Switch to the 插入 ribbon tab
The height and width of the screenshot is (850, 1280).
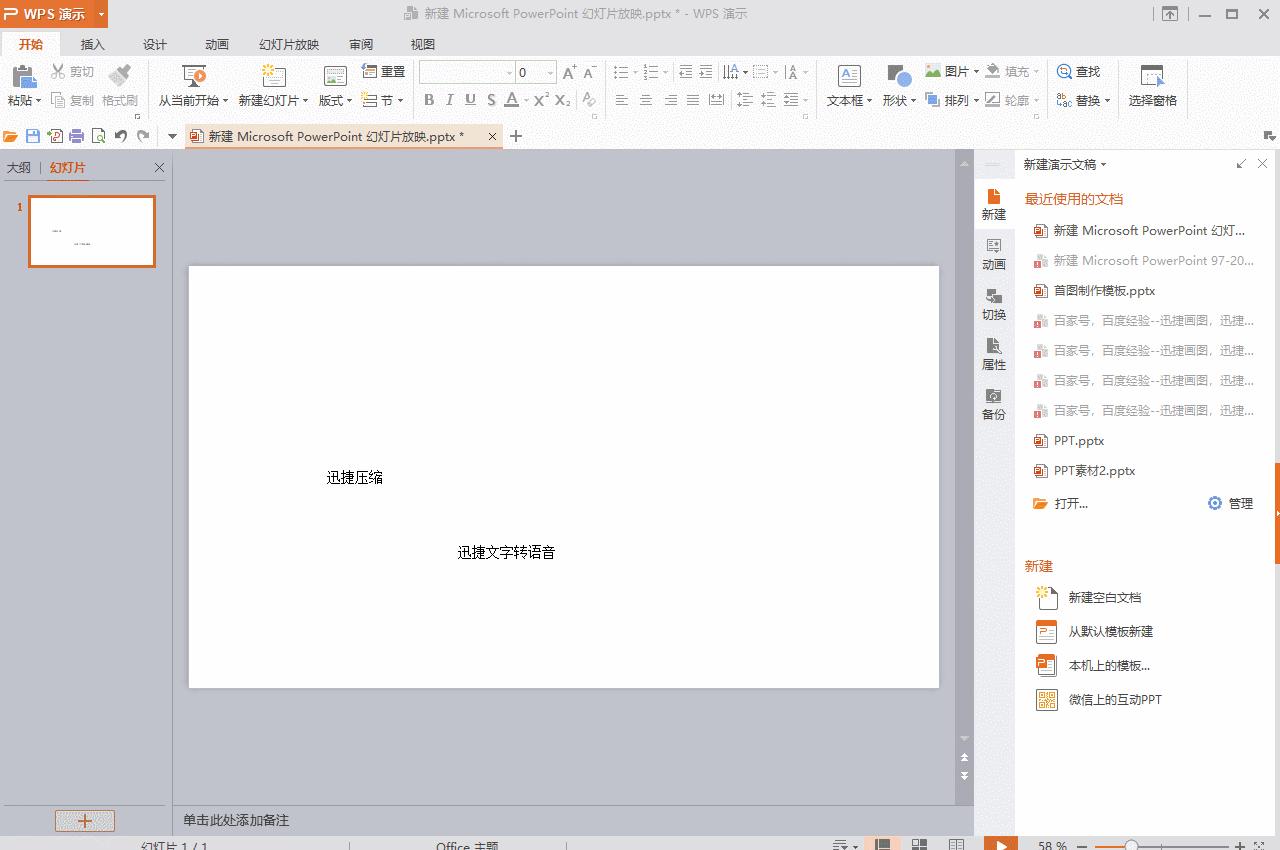(x=92, y=44)
